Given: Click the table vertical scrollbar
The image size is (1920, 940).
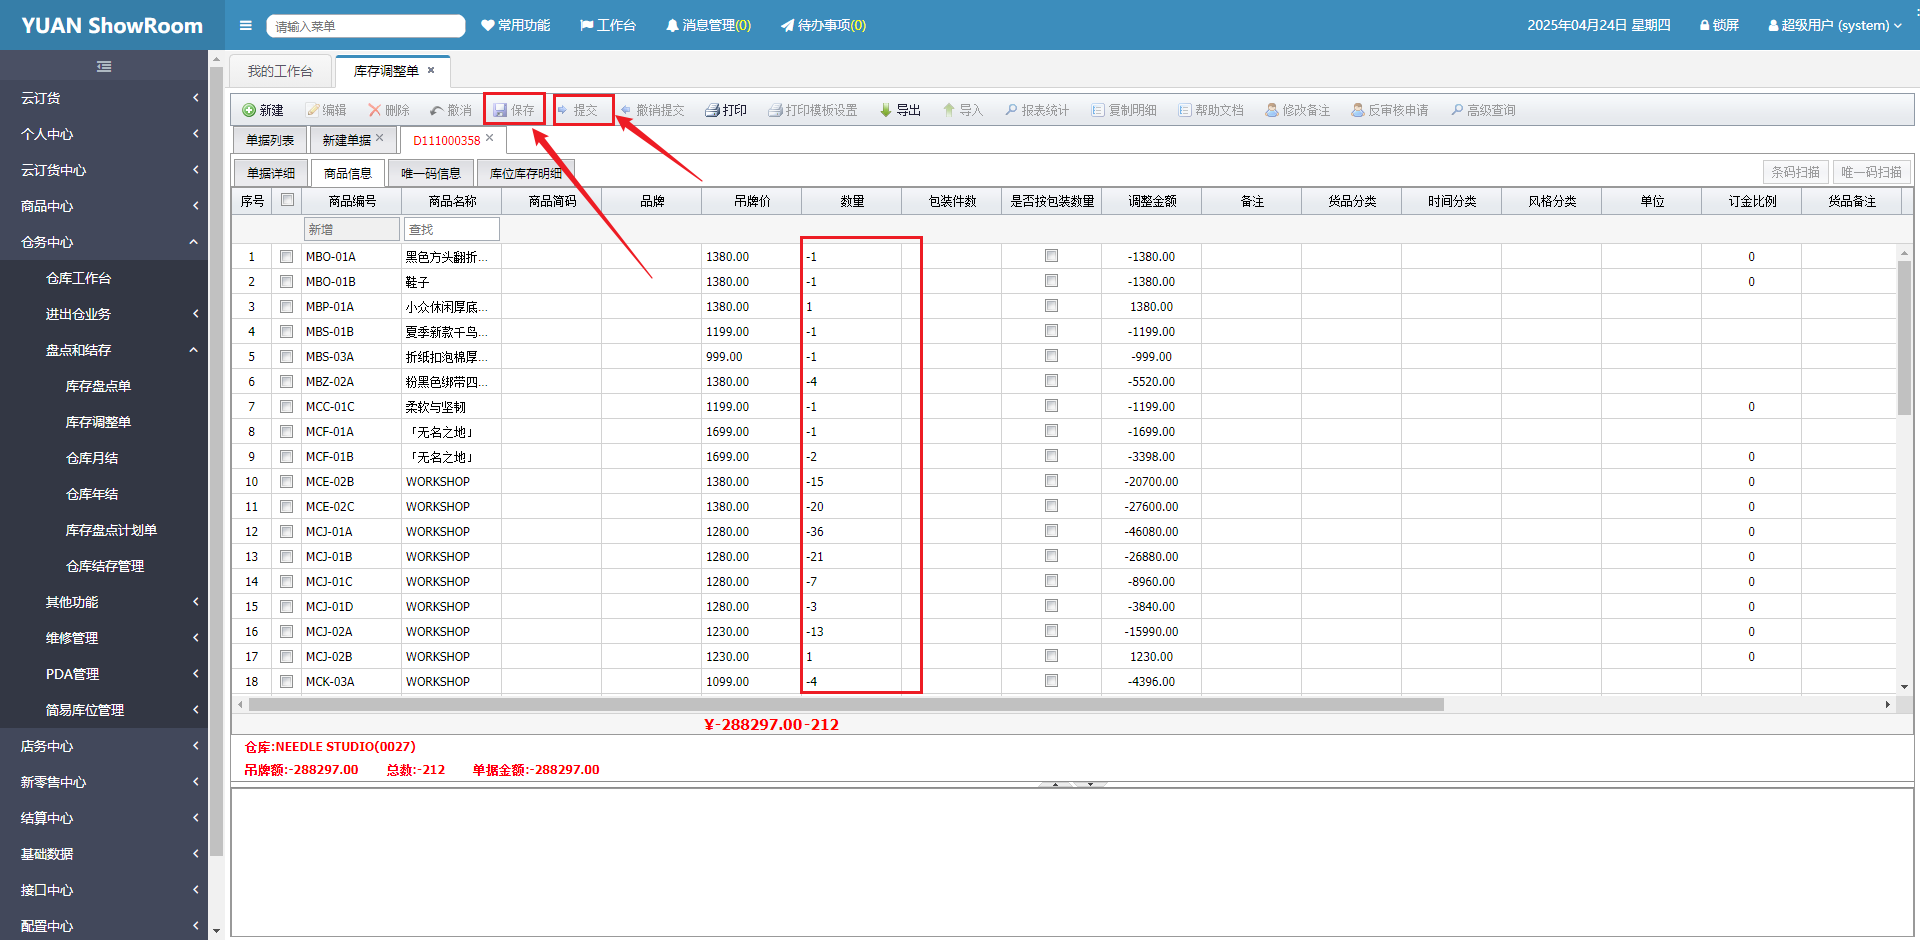Looking at the screenshot, I should (1904, 338).
